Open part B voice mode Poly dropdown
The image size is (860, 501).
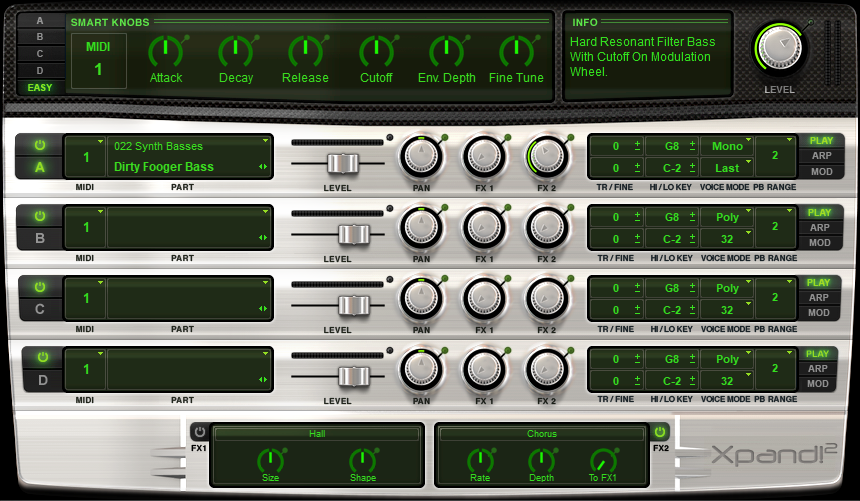pyautogui.click(x=727, y=217)
